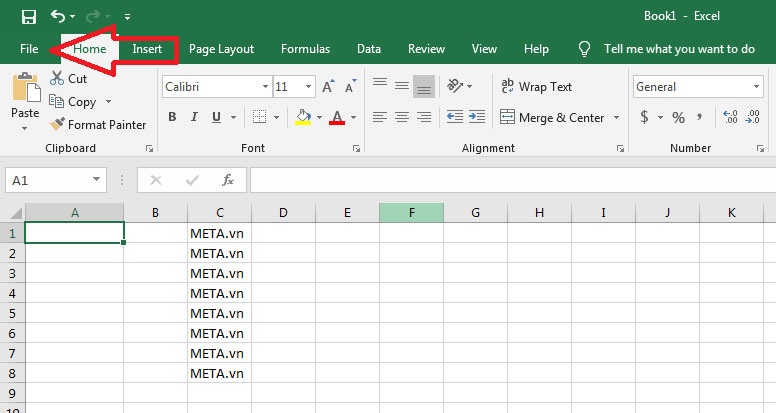Open the Help tab
776x413 pixels.
click(536, 48)
